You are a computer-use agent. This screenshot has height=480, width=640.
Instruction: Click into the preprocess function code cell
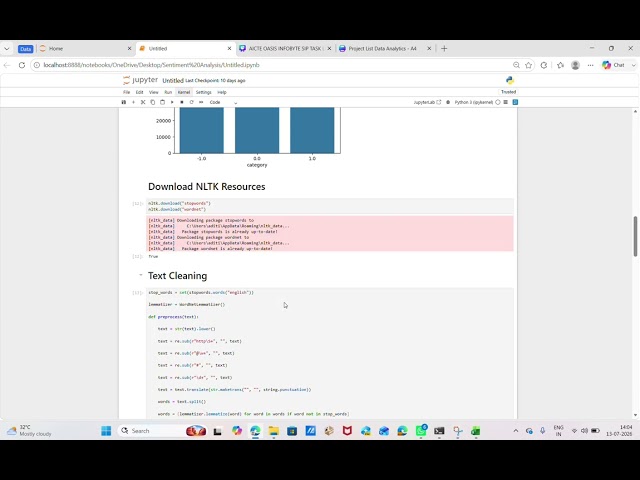tap(330, 353)
